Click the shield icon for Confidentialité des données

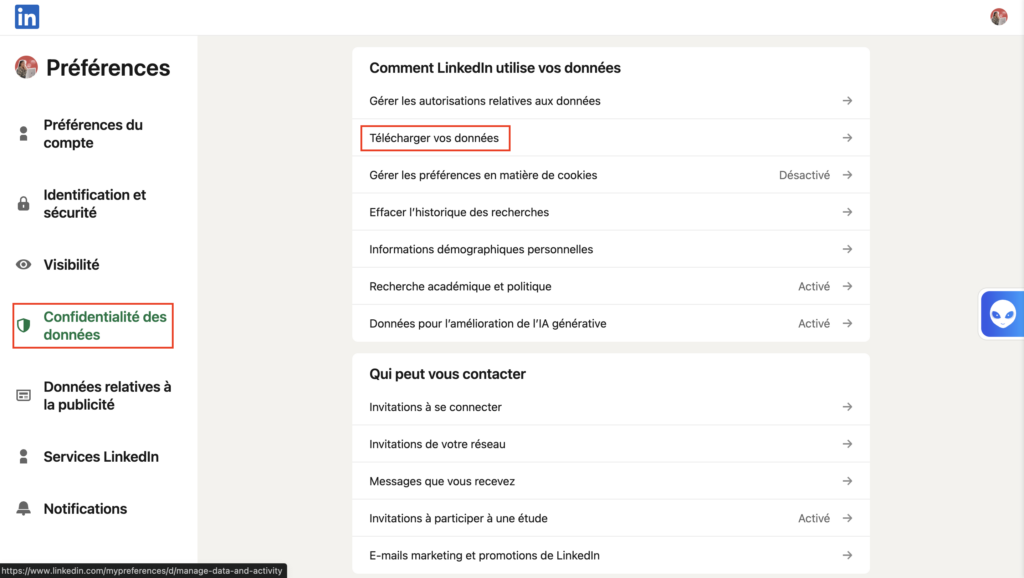(x=24, y=325)
